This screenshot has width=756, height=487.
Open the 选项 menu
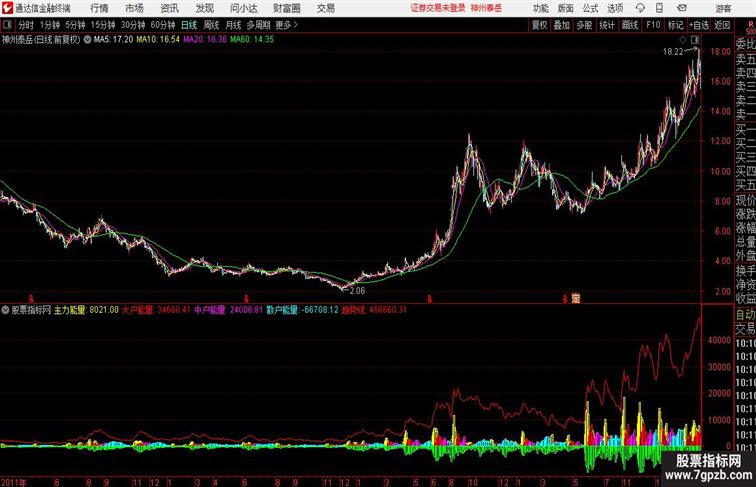615,8
